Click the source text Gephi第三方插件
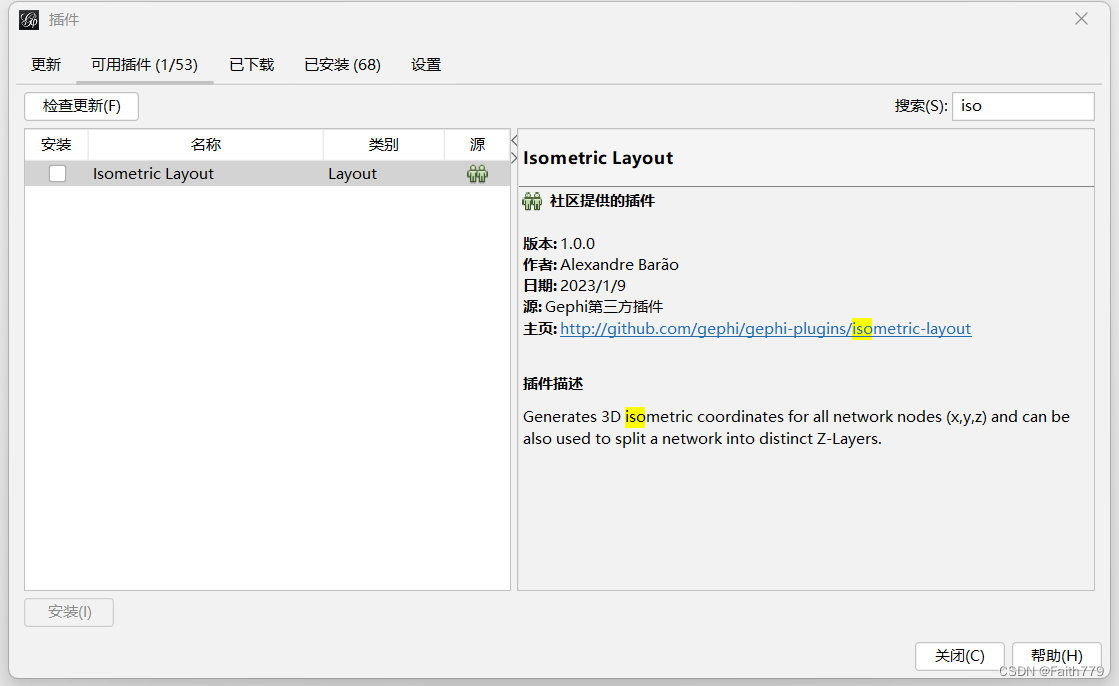Screen dimensions: 1119x686 [x=604, y=307]
